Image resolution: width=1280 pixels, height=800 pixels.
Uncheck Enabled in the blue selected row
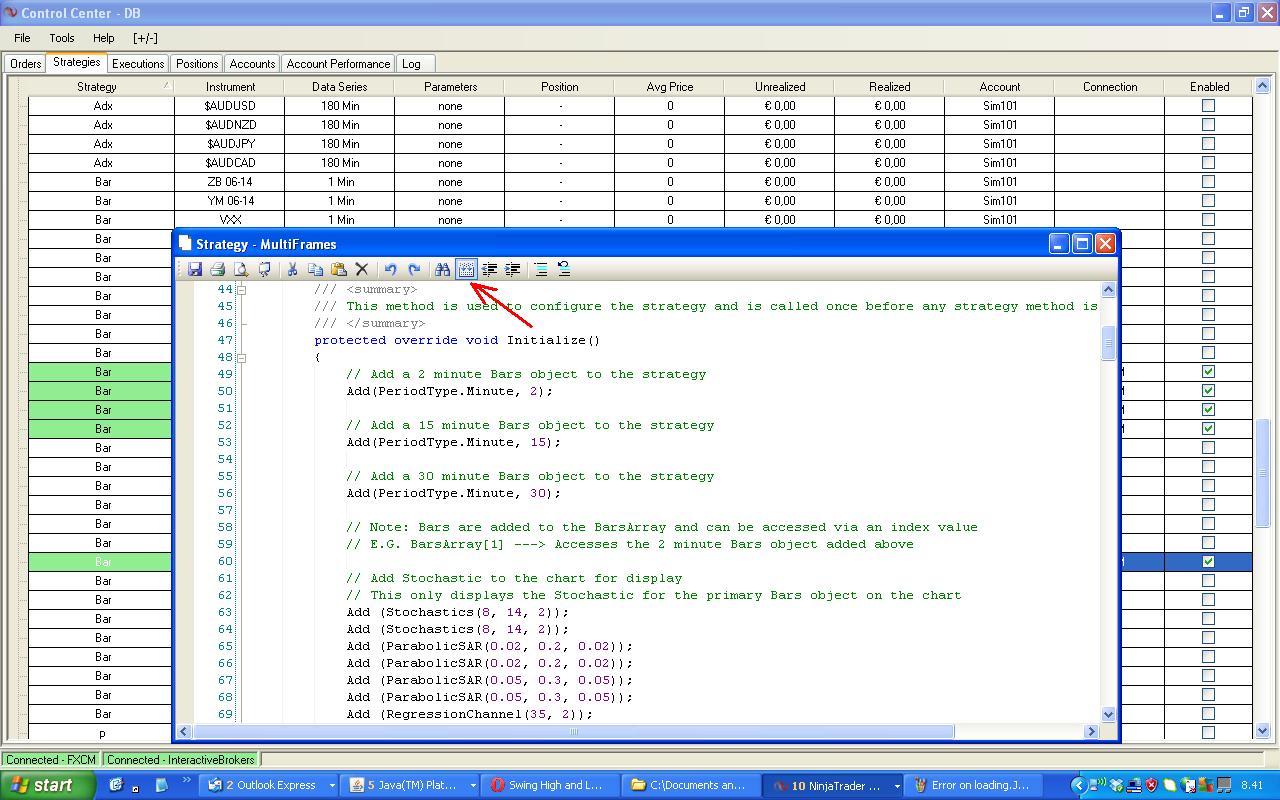click(1208, 561)
